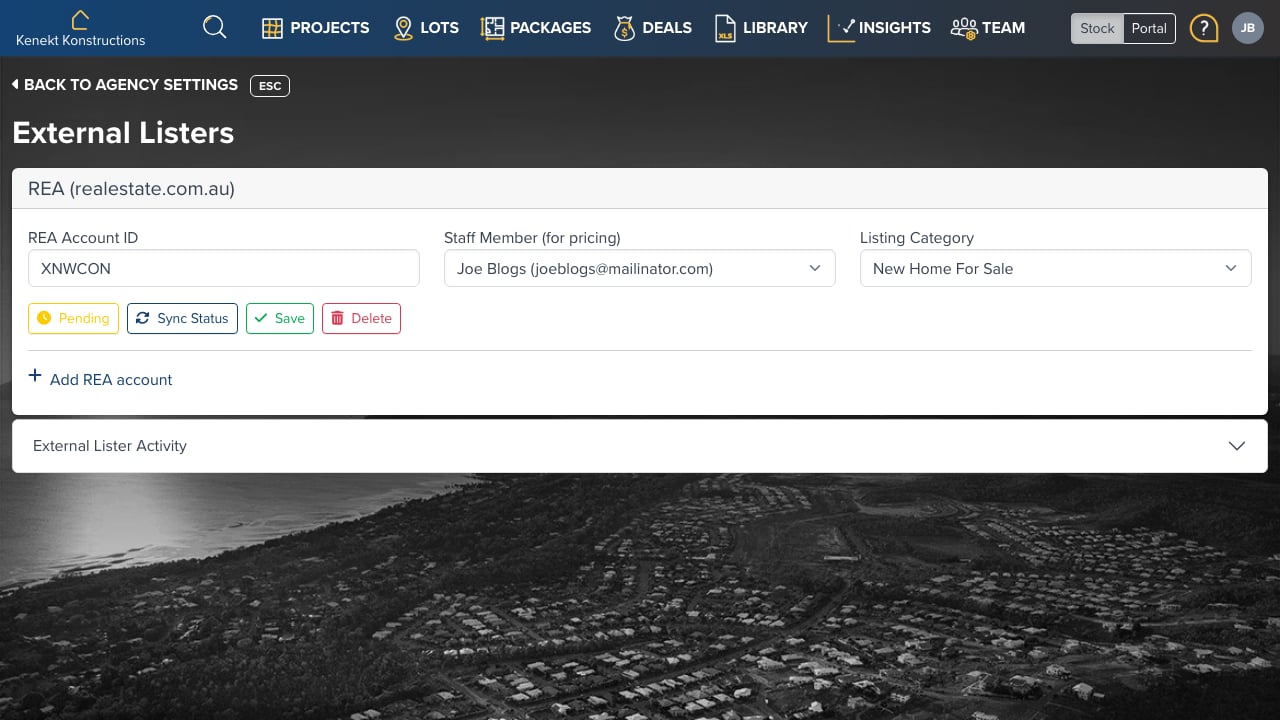Image resolution: width=1280 pixels, height=720 pixels.
Task: Open the Lots menu
Action: coord(426,28)
